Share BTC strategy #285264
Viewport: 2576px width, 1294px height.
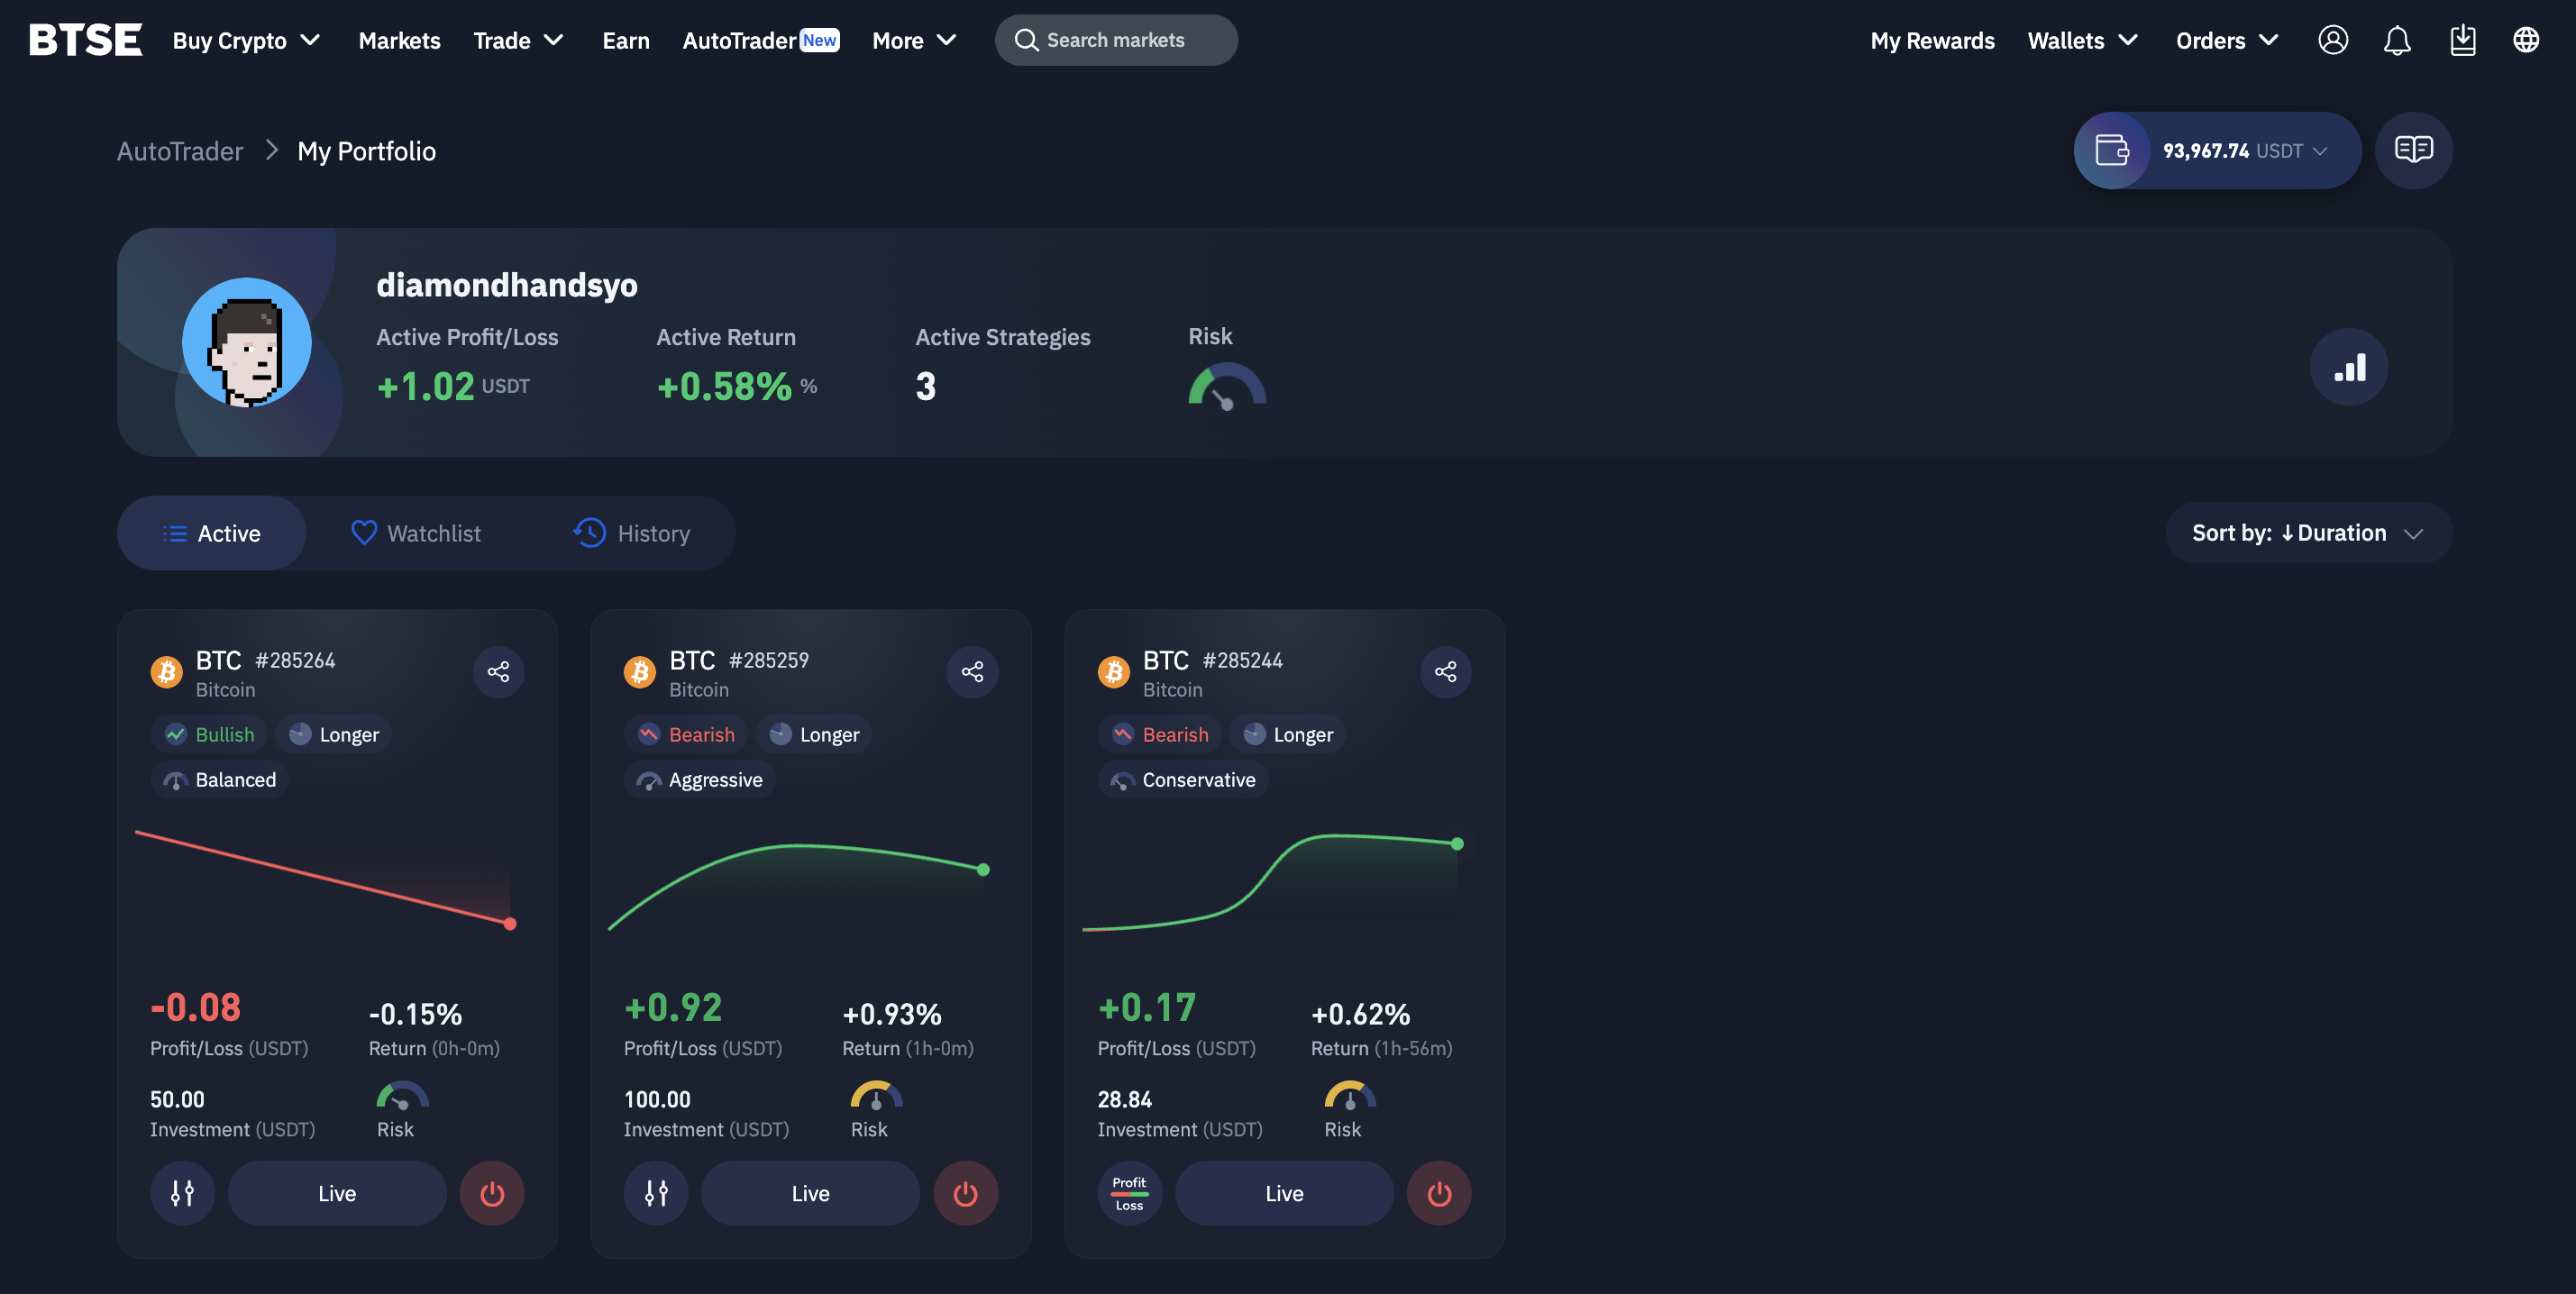pyautogui.click(x=498, y=671)
